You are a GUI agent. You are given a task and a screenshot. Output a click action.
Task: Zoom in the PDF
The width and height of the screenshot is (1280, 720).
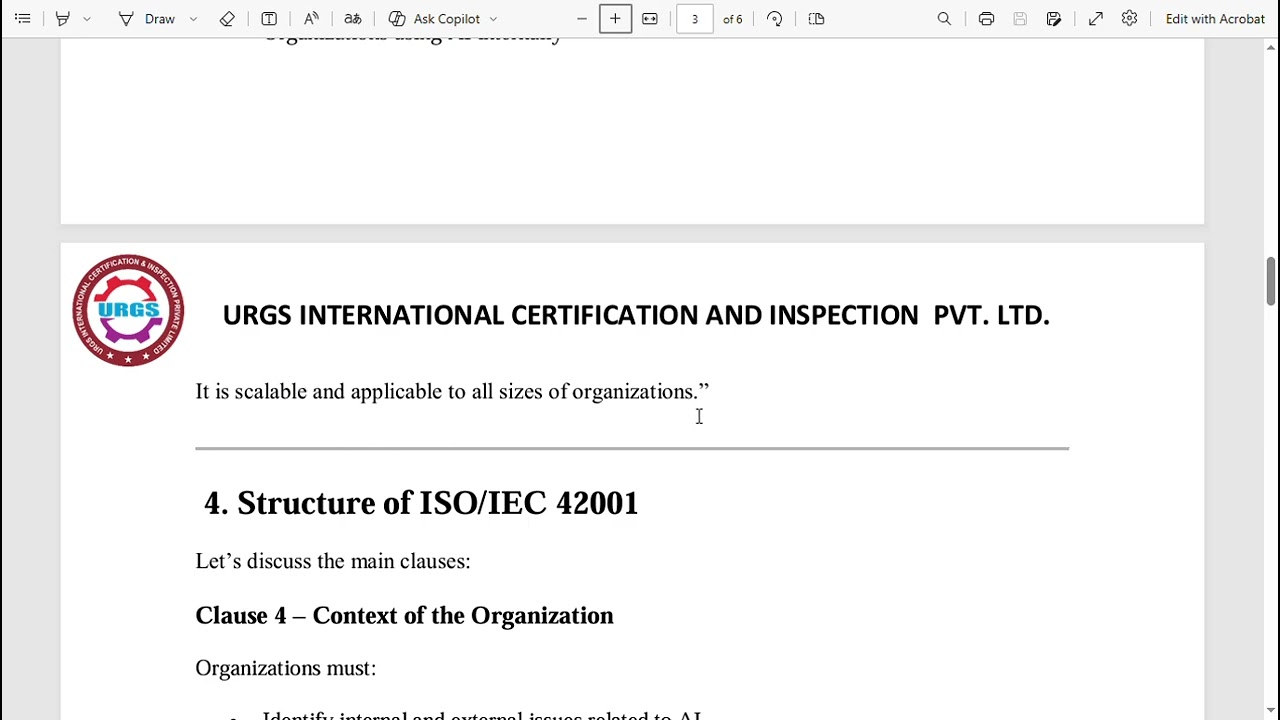(615, 19)
